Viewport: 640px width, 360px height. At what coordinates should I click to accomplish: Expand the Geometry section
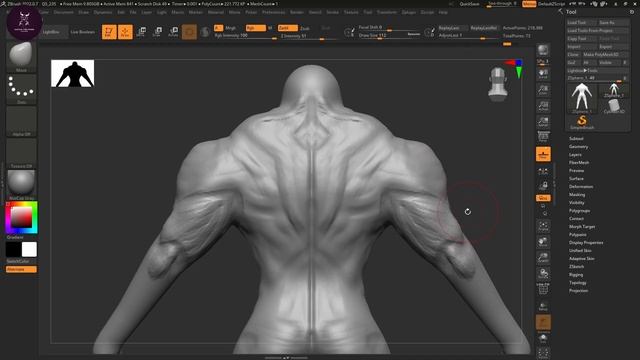579,147
